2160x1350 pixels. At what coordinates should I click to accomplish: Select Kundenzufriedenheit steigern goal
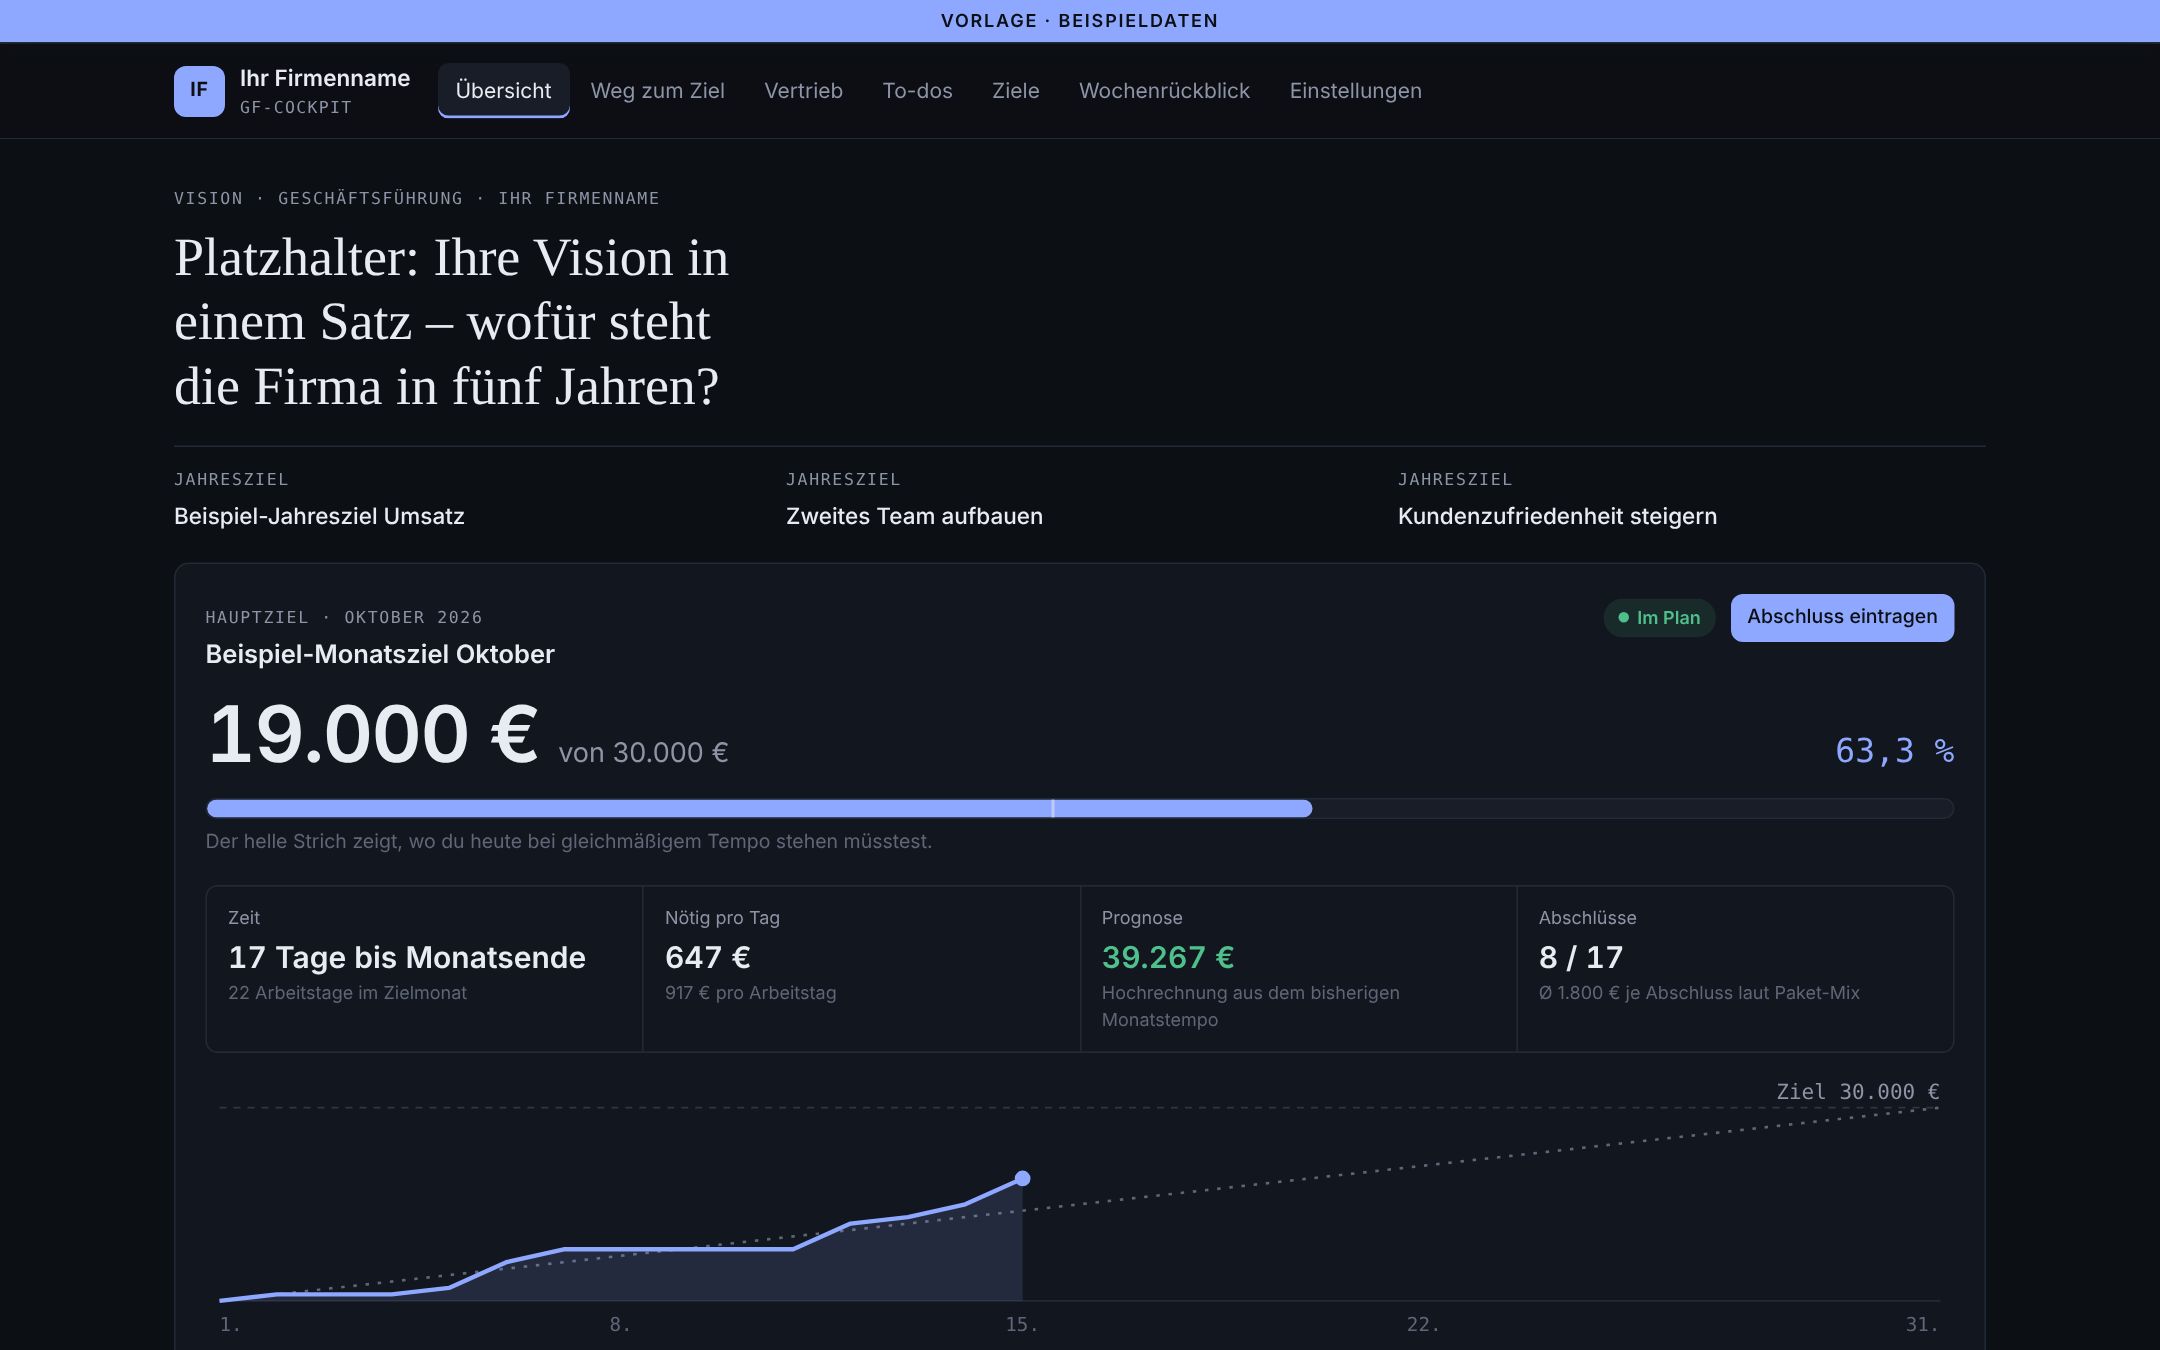[x=1557, y=516]
